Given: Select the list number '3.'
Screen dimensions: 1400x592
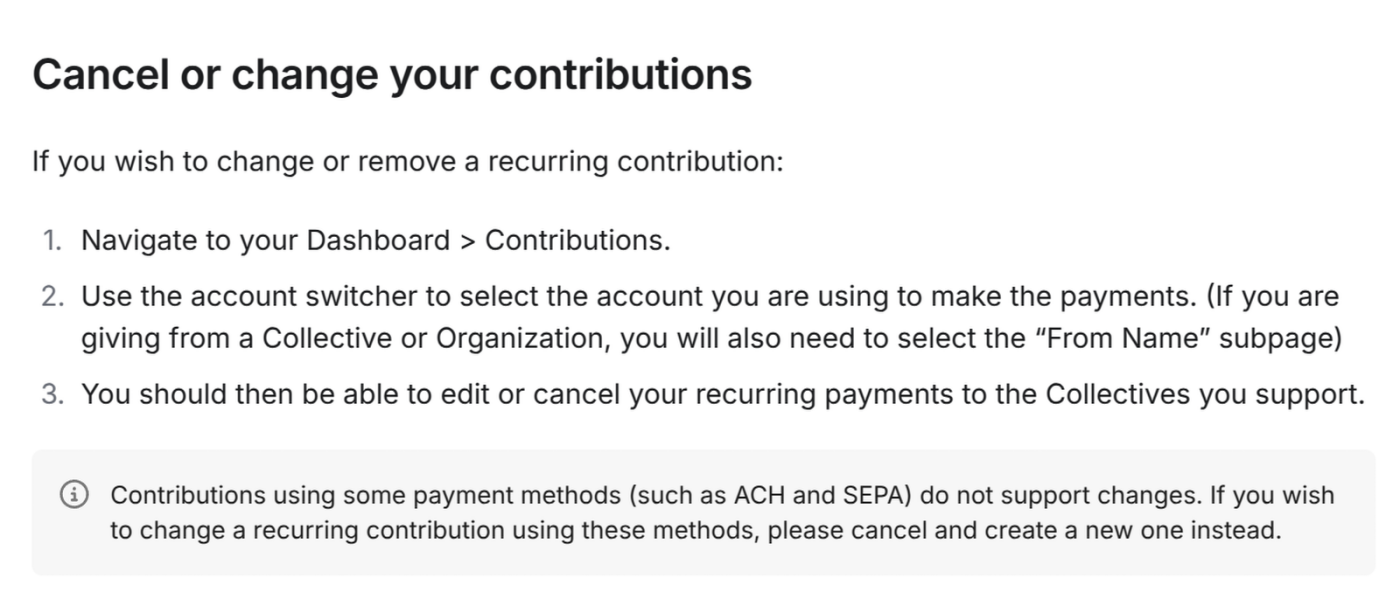Looking at the screenshot, I should [52, 395].
